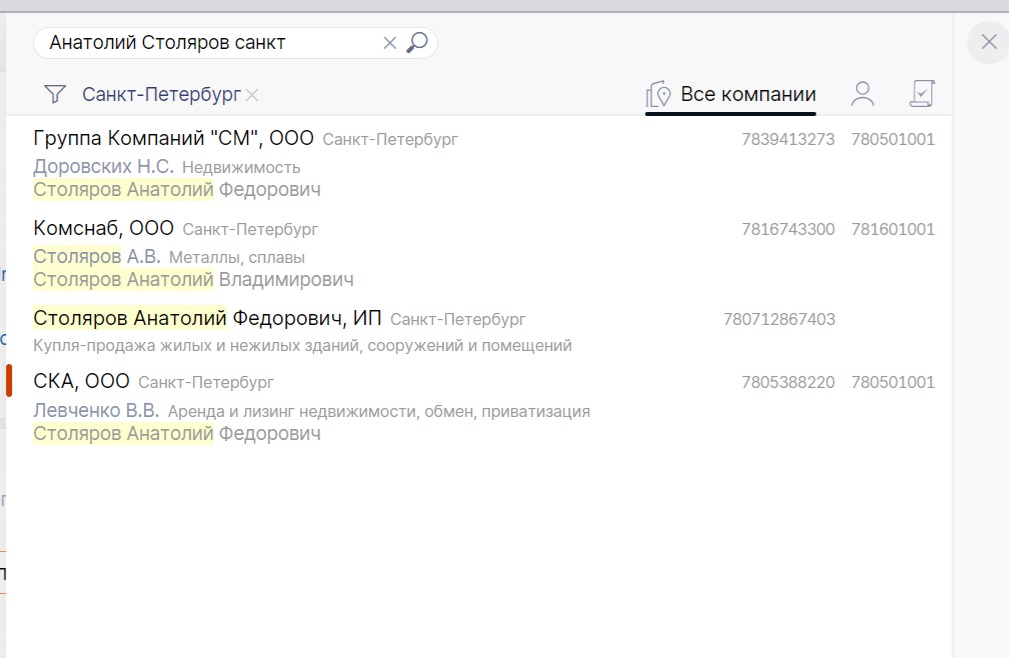Click Столяров Анатолий Федорович under Группа Компаний
This screenshot has height=658, width=1009.
(177, 190)
